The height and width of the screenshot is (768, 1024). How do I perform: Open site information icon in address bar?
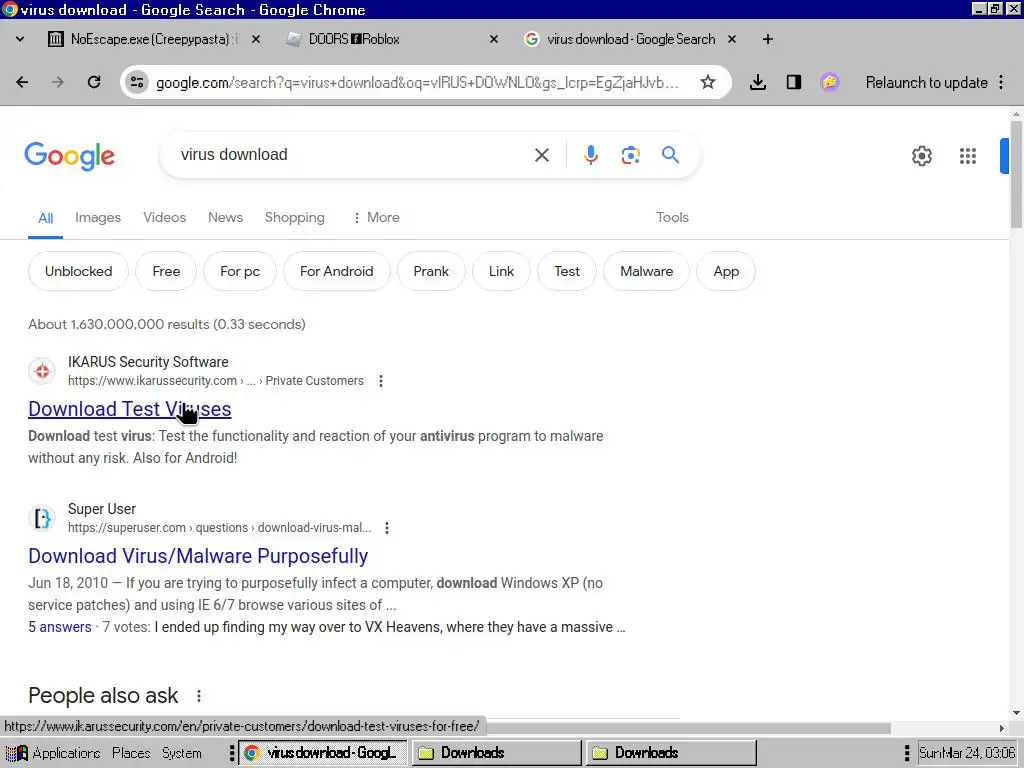(137, 82)
